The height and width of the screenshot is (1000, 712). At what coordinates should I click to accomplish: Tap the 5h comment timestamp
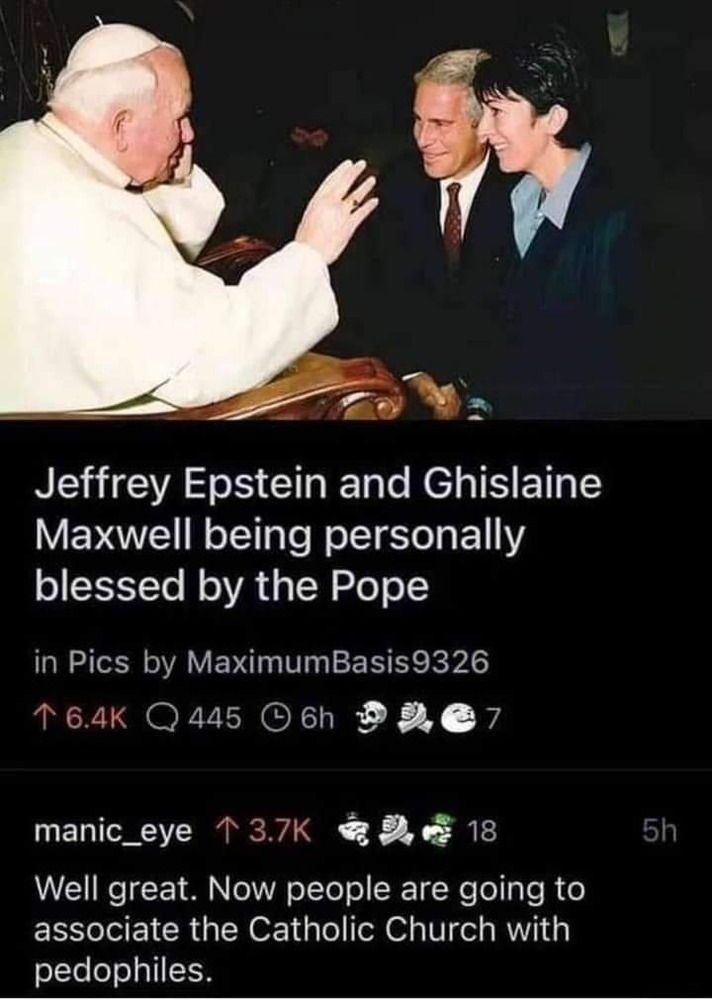660,831
